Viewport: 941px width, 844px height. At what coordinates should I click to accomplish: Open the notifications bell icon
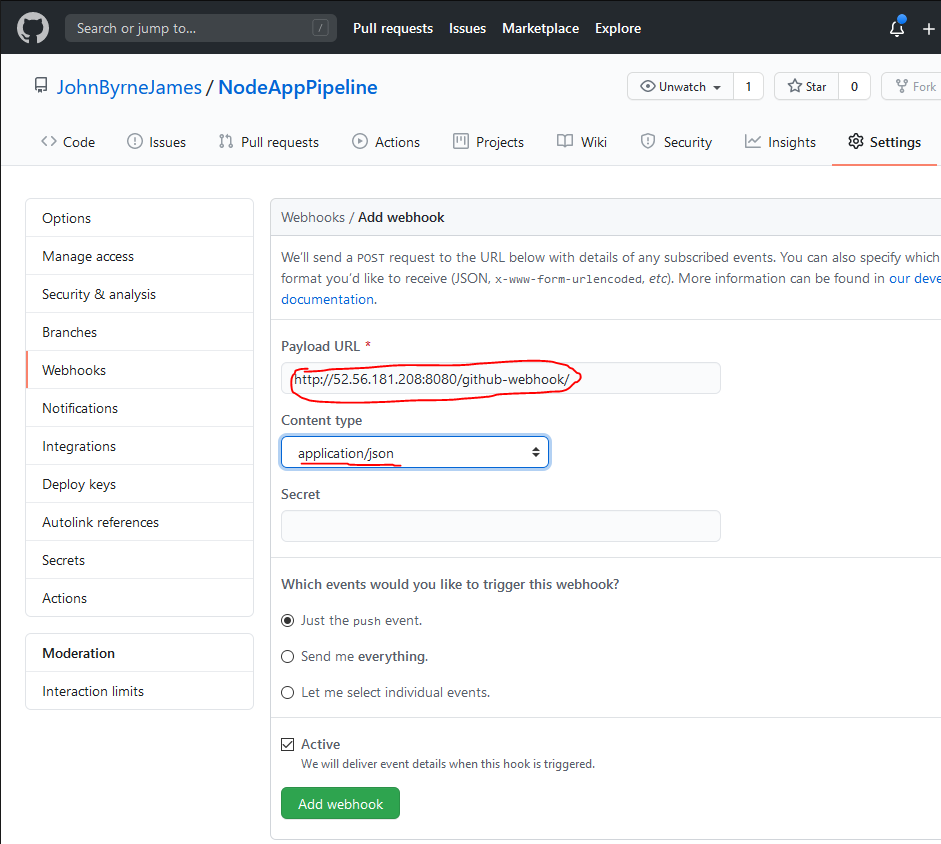(897, 28)
